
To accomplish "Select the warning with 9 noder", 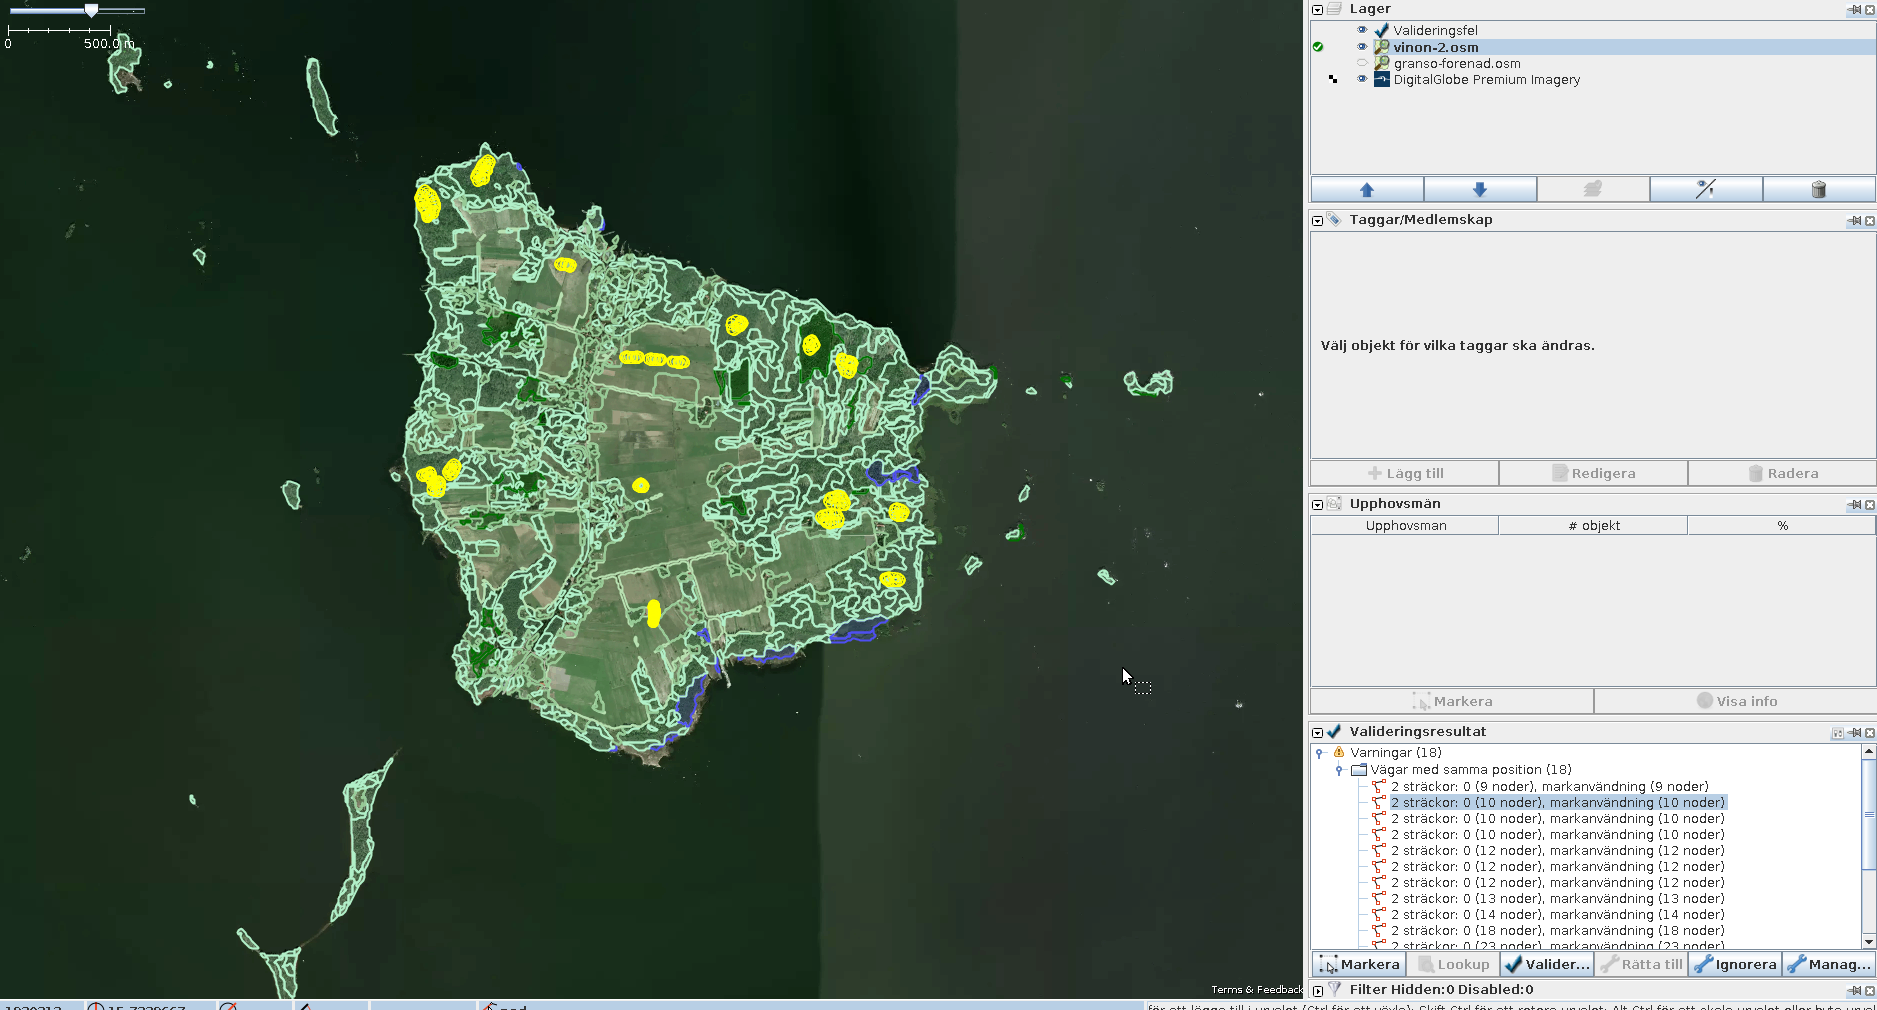I will [x=1549, y=786].
